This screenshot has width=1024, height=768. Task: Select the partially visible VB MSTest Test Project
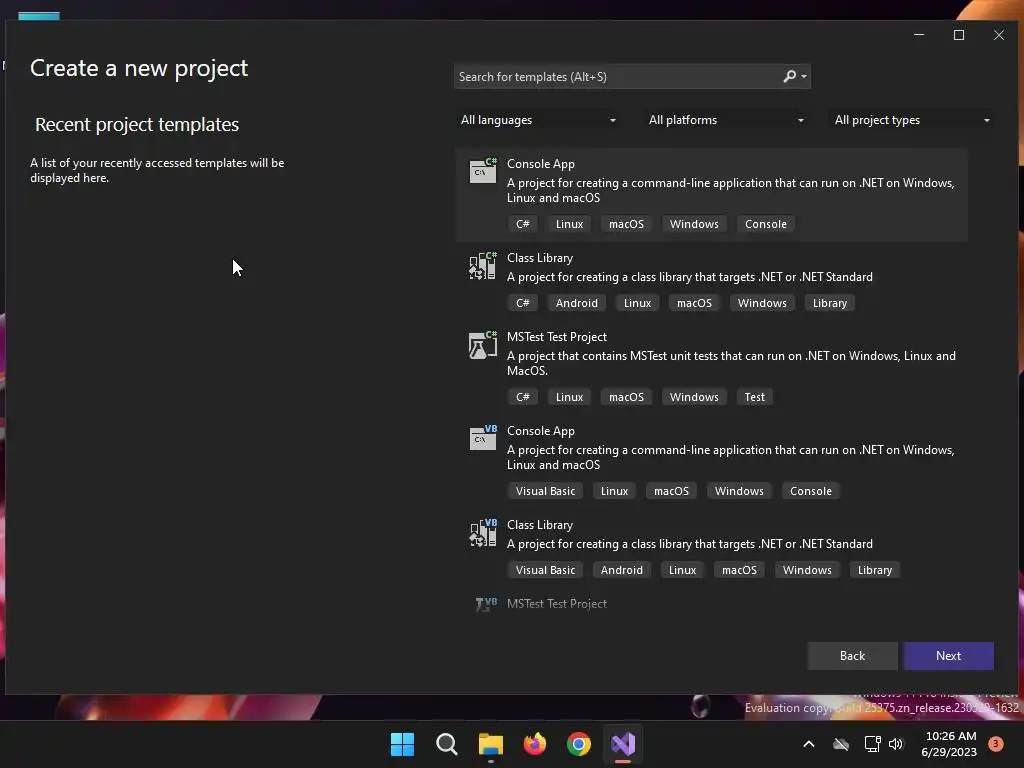click(x=557, y=604)
